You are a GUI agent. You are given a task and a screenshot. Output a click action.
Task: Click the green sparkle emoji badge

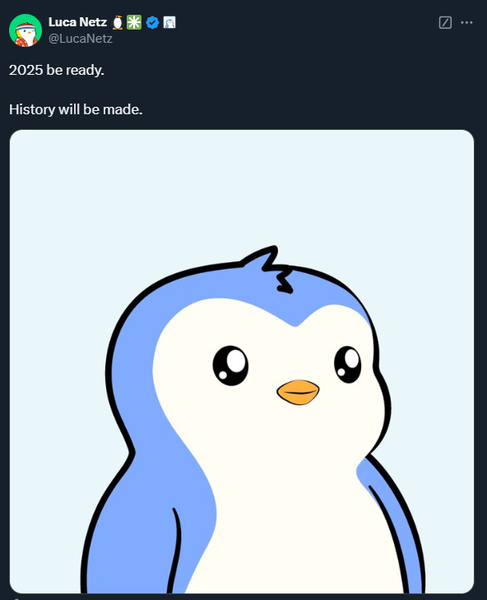point(134,22)
